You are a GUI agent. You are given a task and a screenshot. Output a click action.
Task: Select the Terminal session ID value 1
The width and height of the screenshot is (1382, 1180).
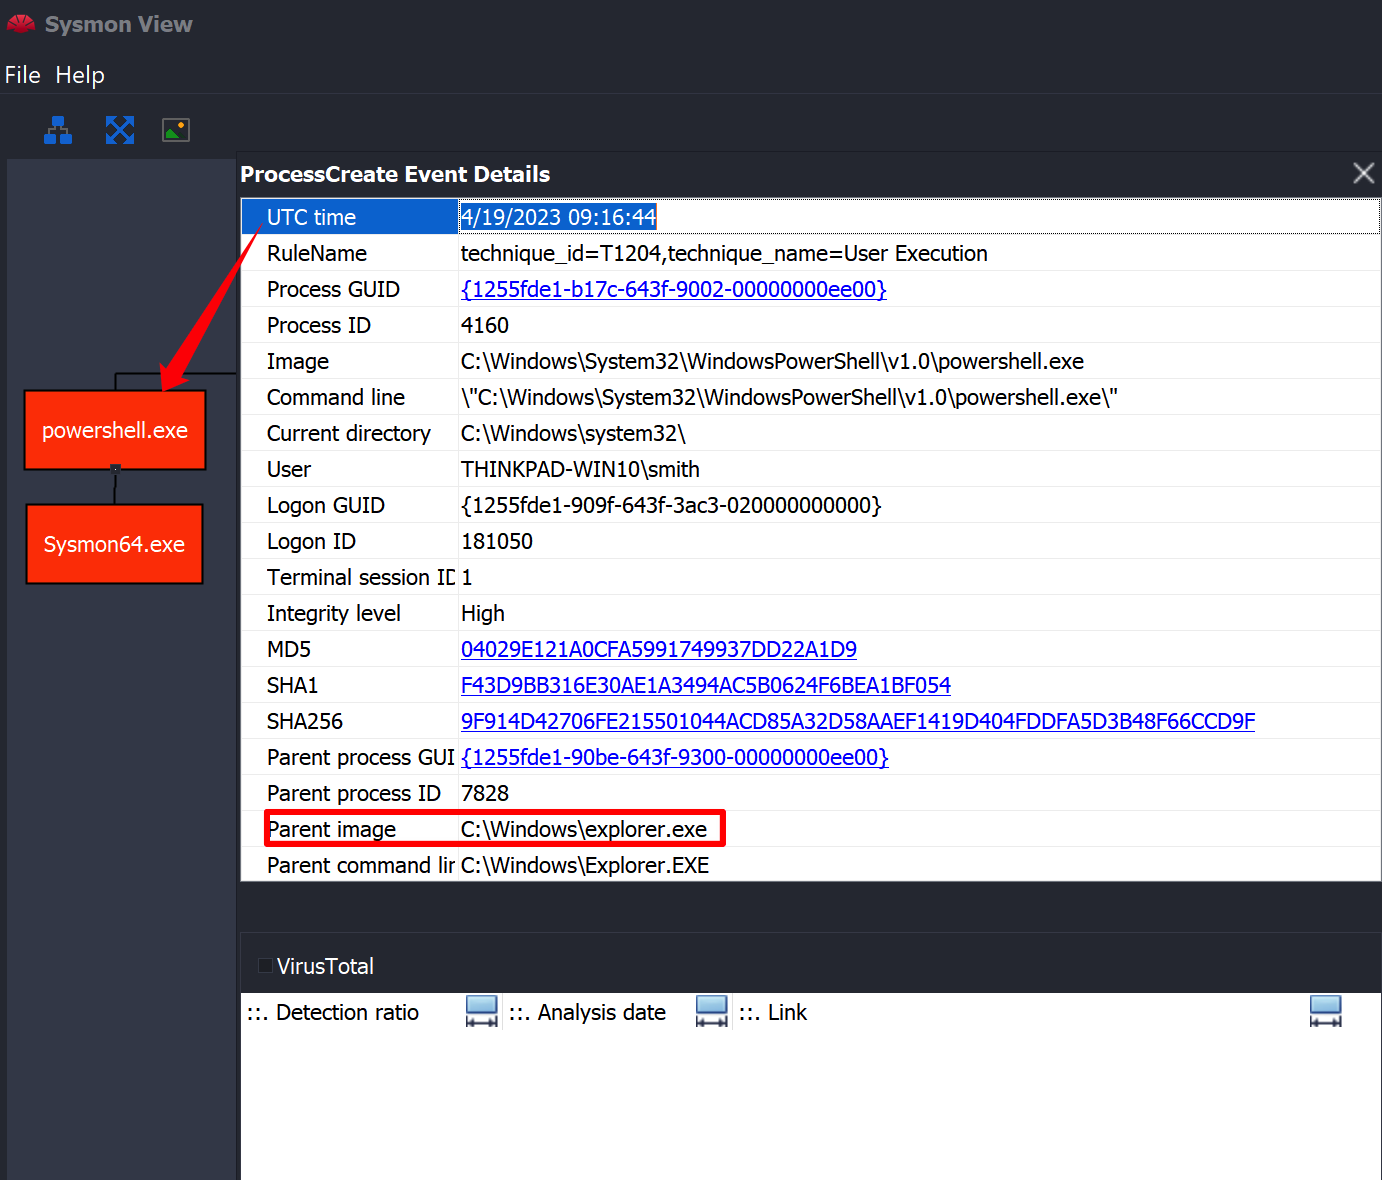[467, 577]
